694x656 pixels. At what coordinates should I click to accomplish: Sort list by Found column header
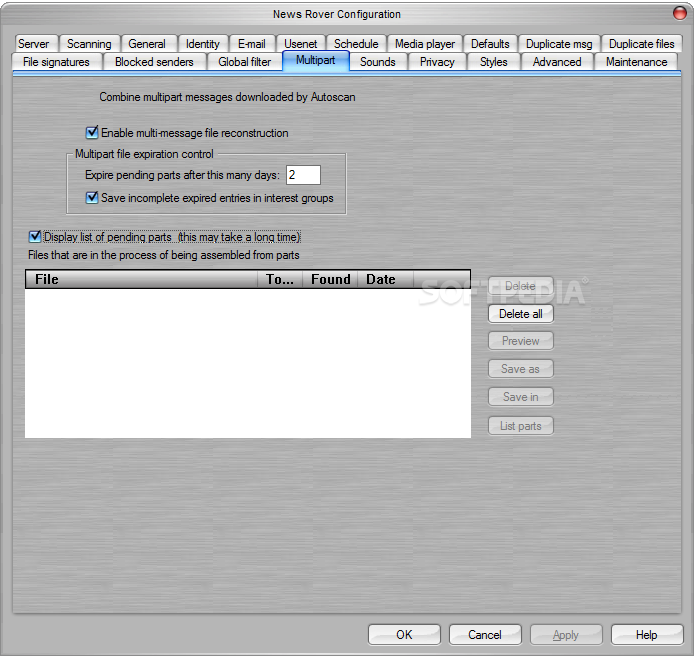pyautogui.click(x=330, y=279)
